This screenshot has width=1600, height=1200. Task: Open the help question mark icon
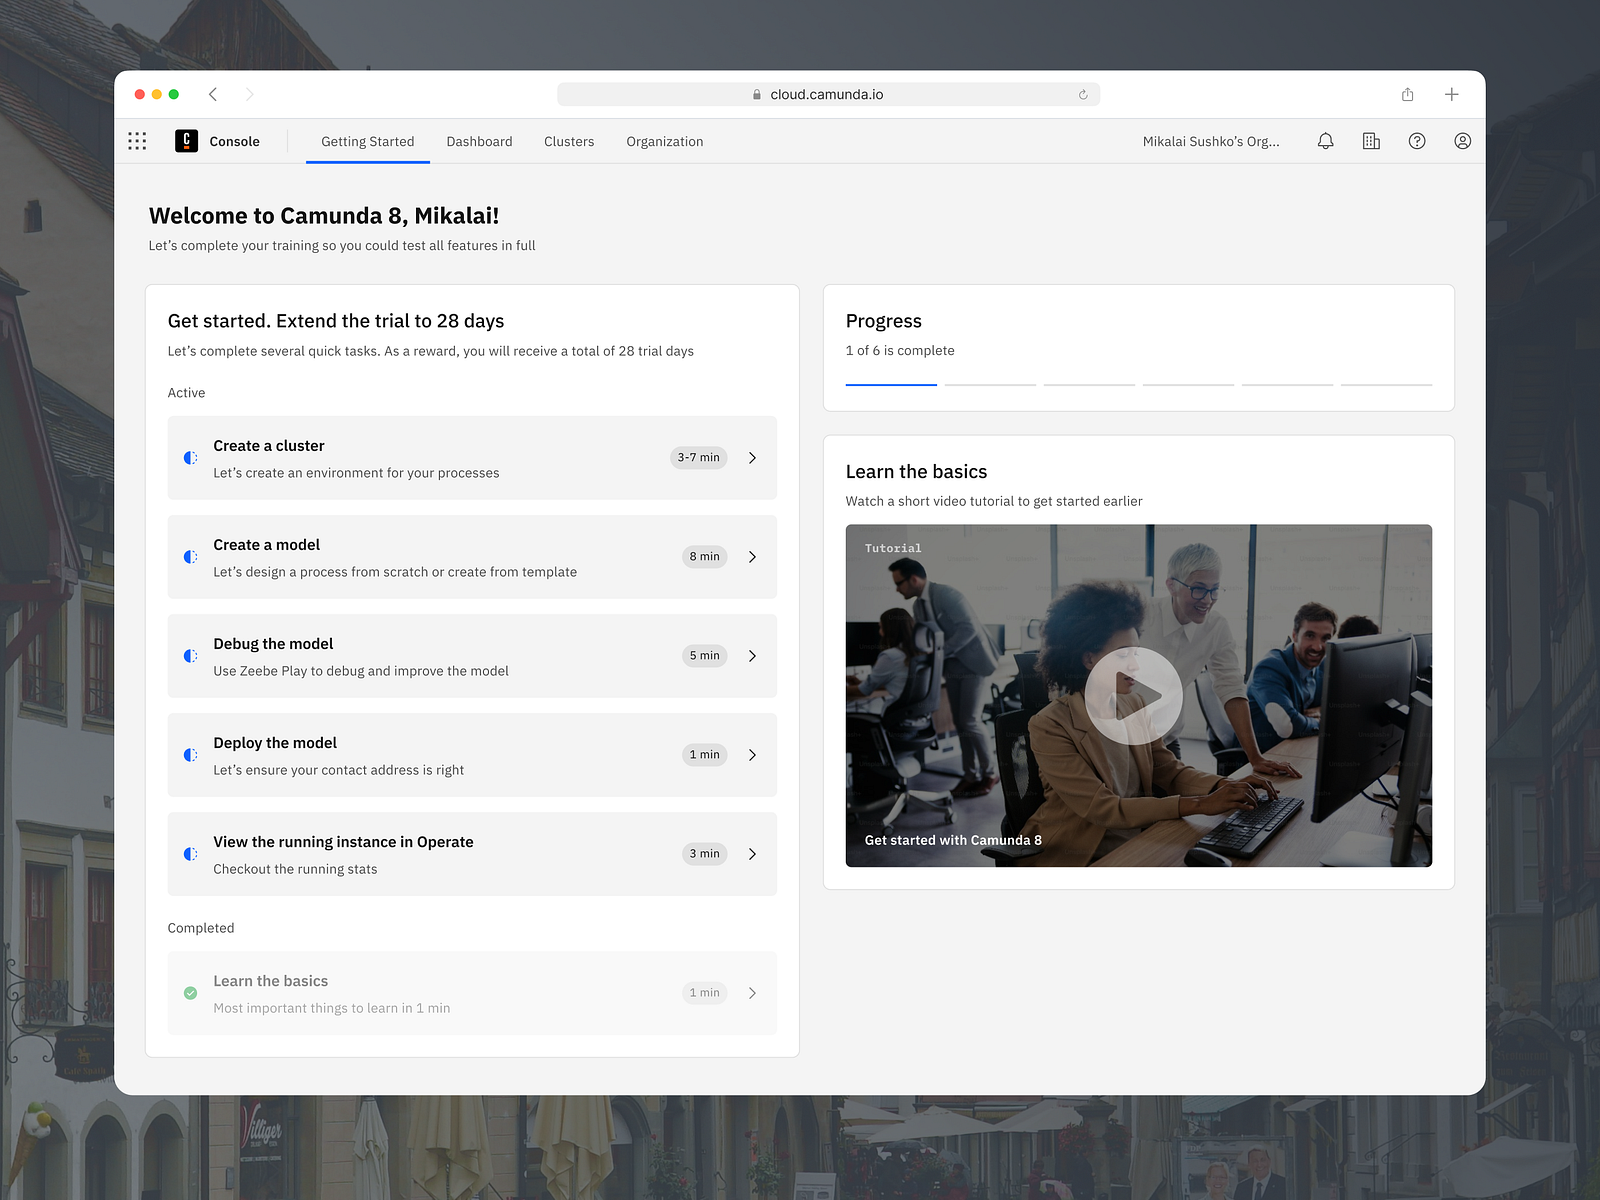pyautogui.click(x=1417, y=141)
